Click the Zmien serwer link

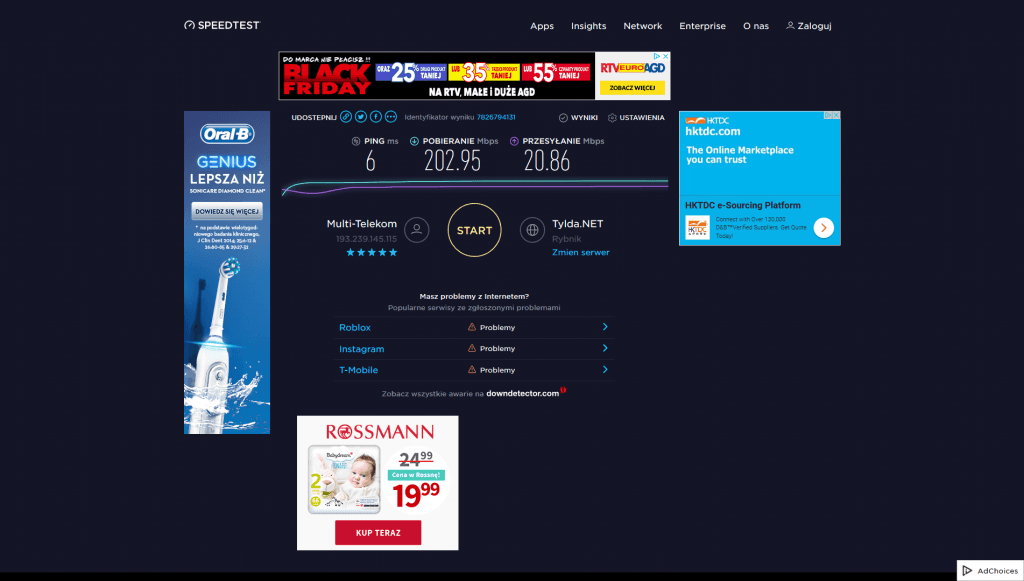pos(581,252)
